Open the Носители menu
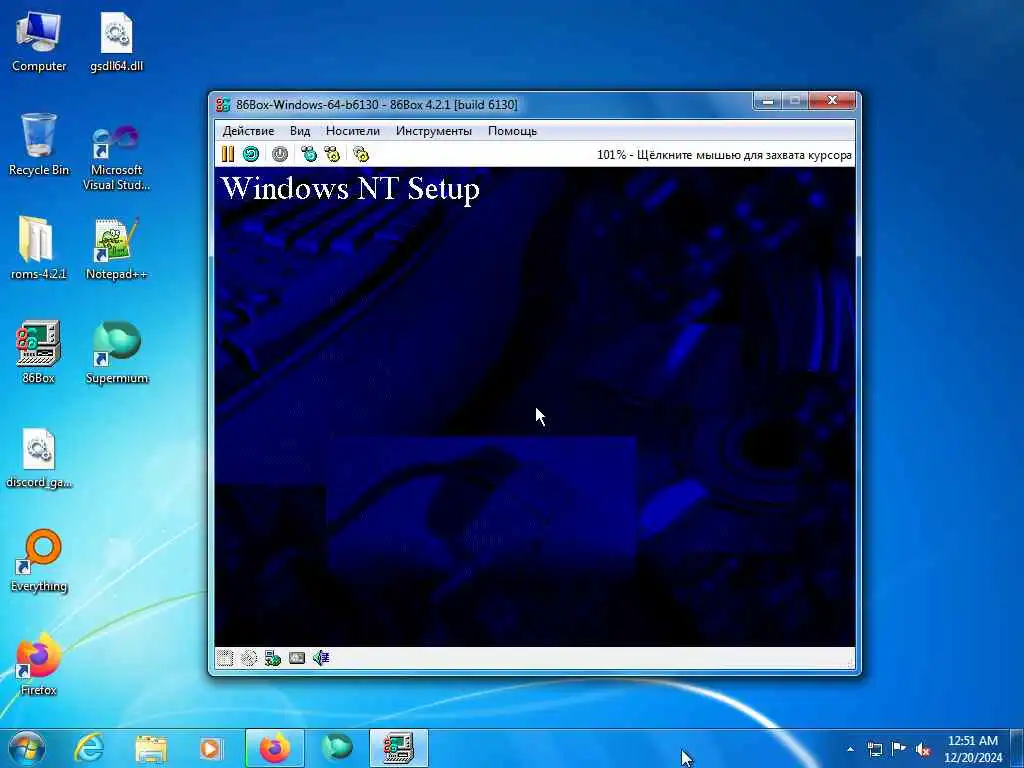The height and width of the screenshot is (768, 1024). (353, 131)
